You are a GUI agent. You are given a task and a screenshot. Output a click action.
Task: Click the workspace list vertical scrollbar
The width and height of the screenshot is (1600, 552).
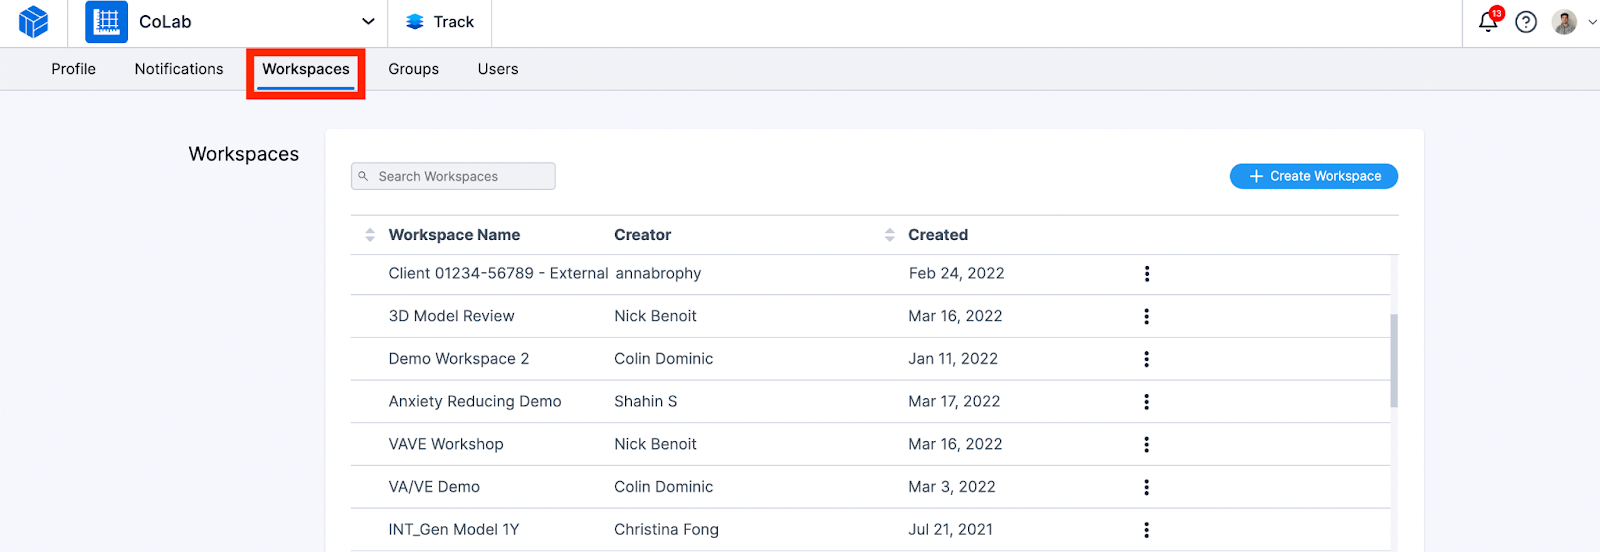pos(1394,360)
